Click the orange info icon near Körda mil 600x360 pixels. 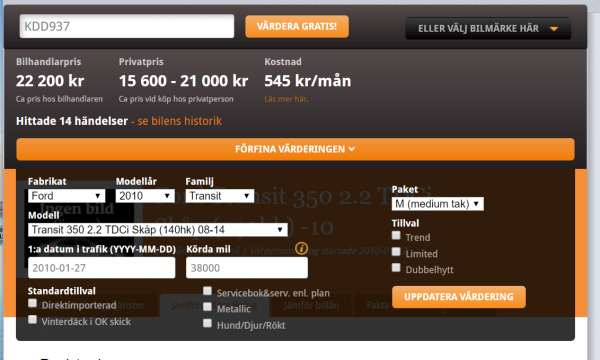(301, 248)
